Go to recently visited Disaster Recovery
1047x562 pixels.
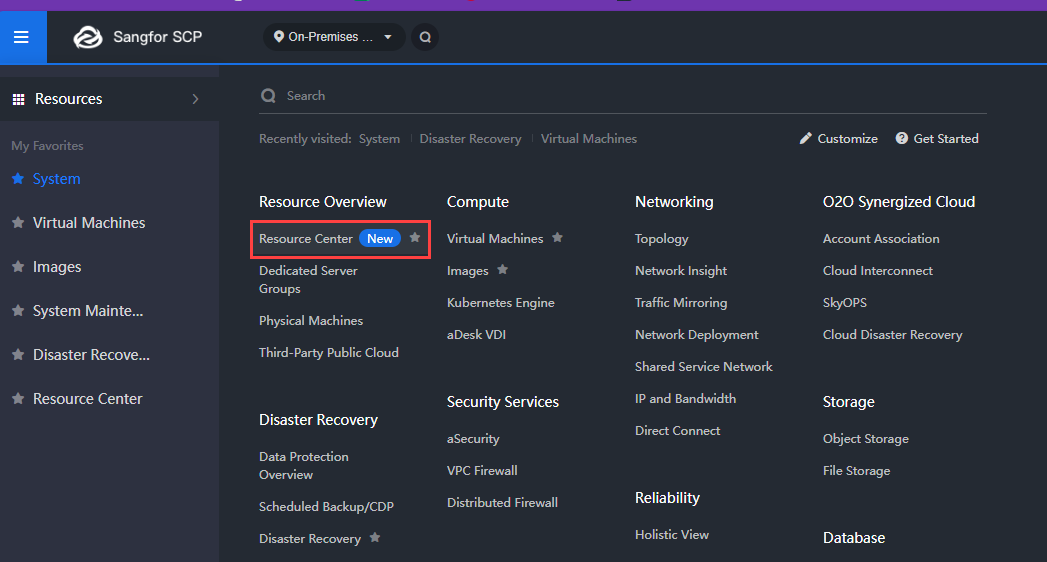pos(470,139)
